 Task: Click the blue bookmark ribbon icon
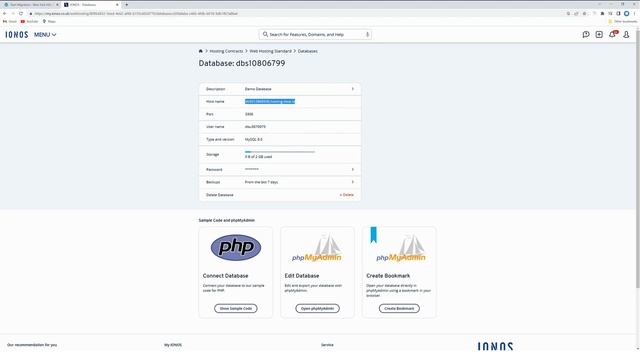click(373, 235)
